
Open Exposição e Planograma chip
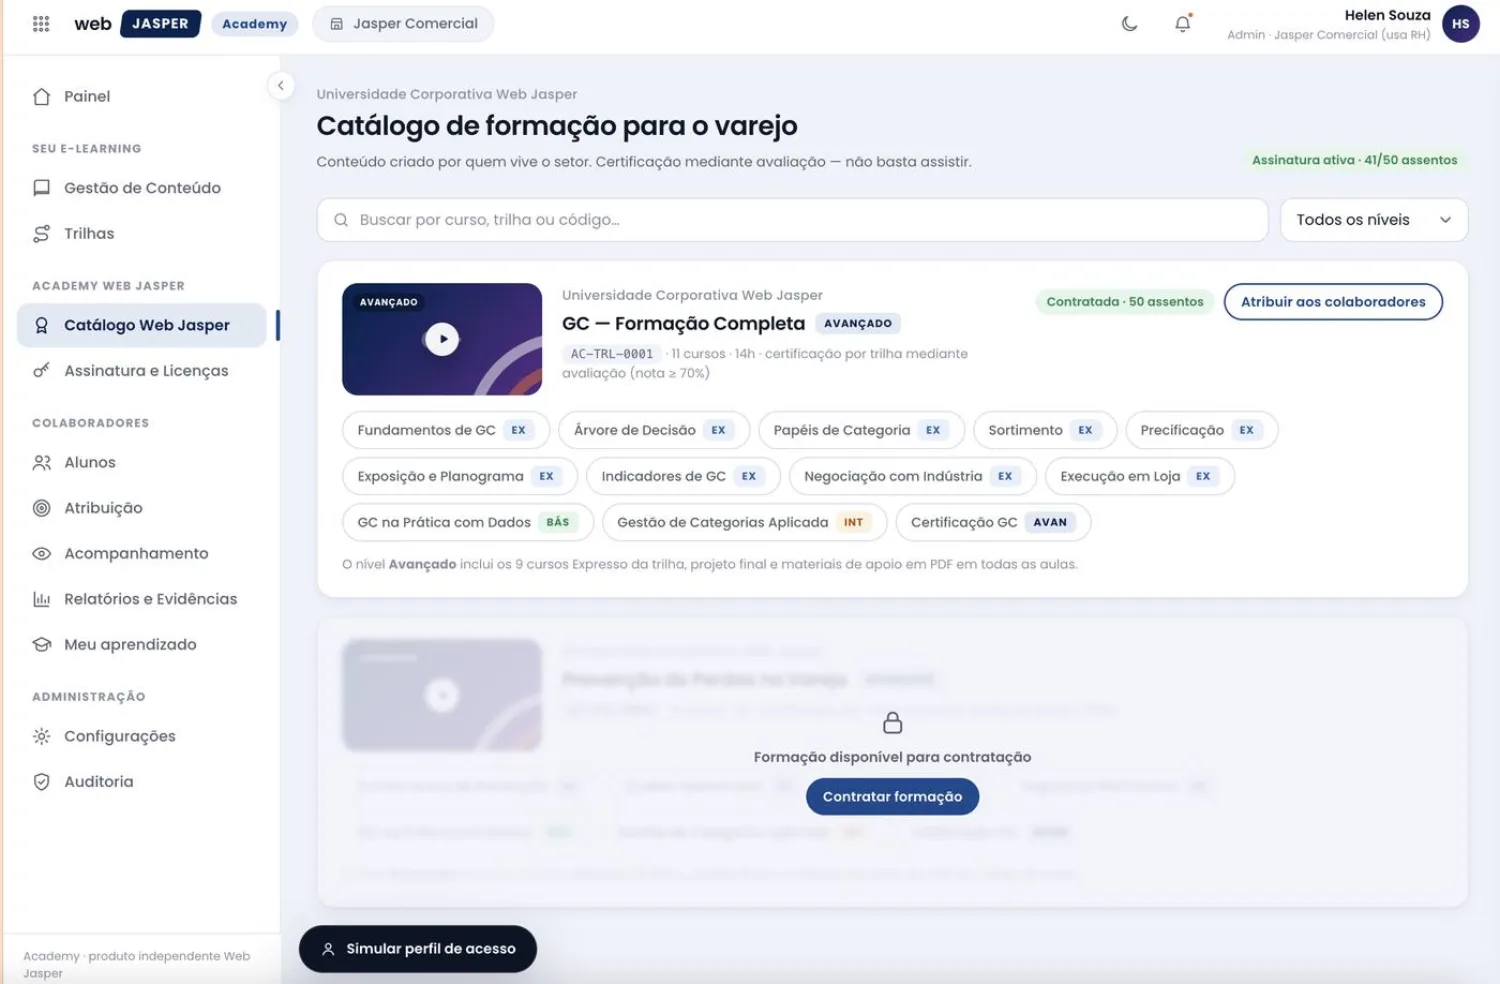pos(460,476)
